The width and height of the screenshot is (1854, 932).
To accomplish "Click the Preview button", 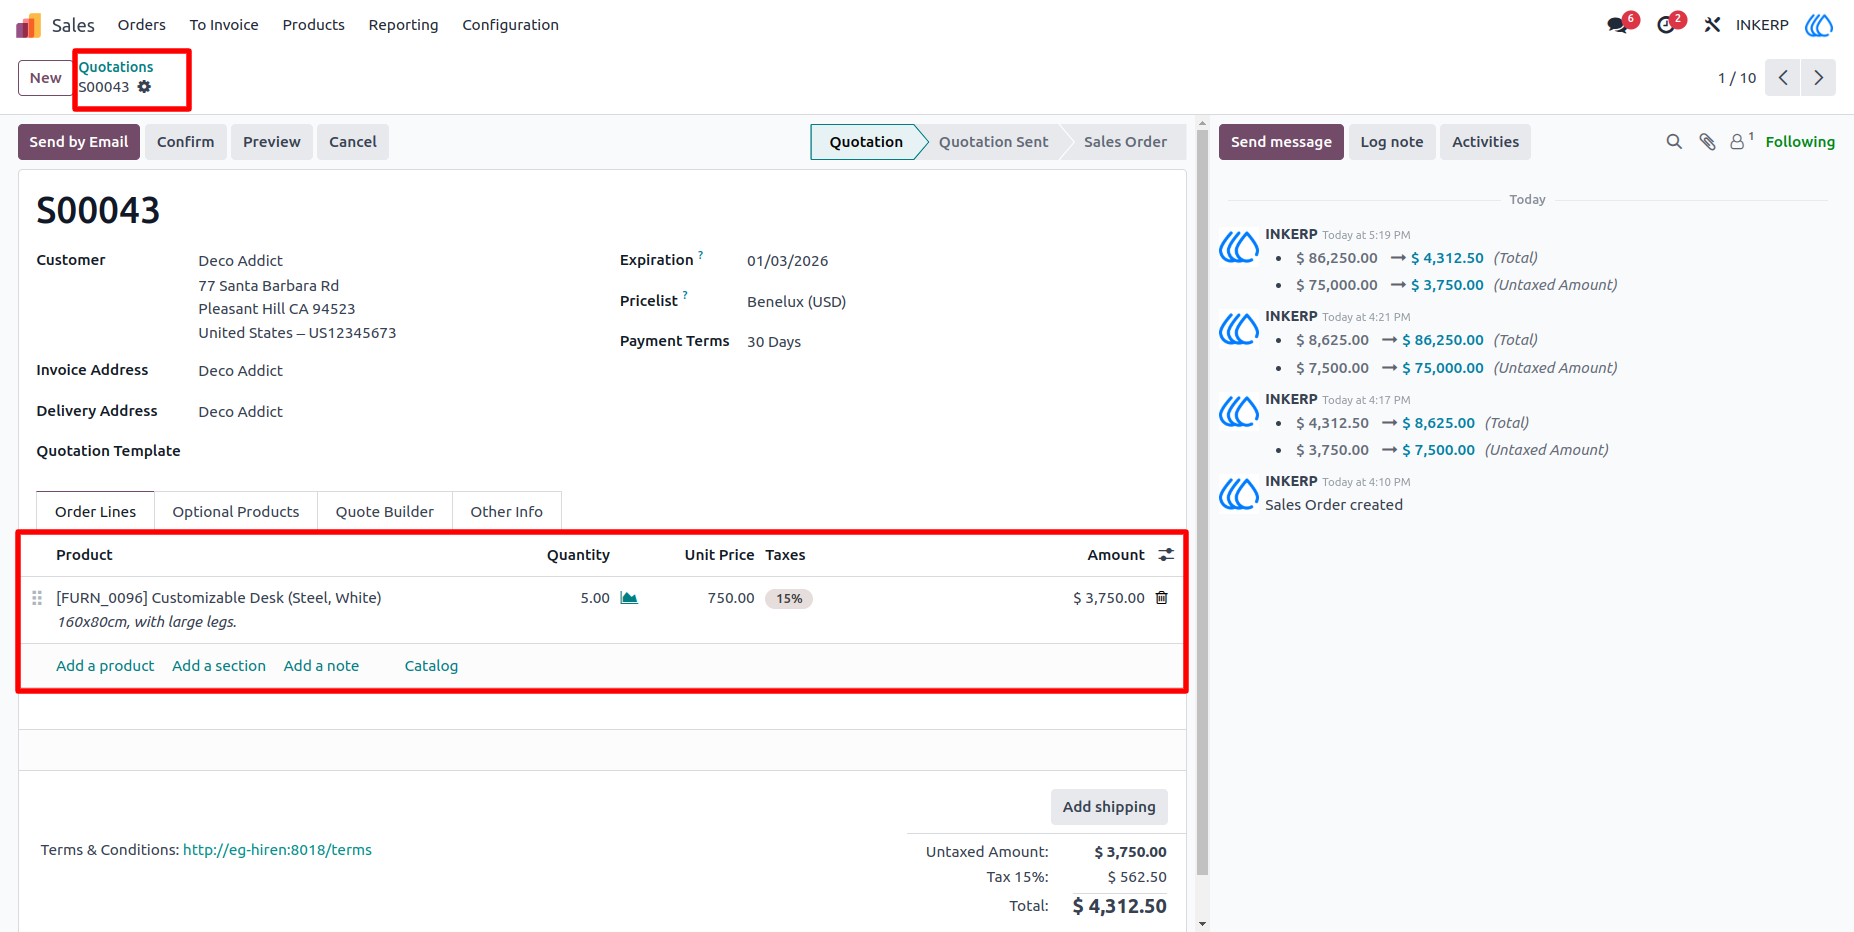I will pos(272,142).
